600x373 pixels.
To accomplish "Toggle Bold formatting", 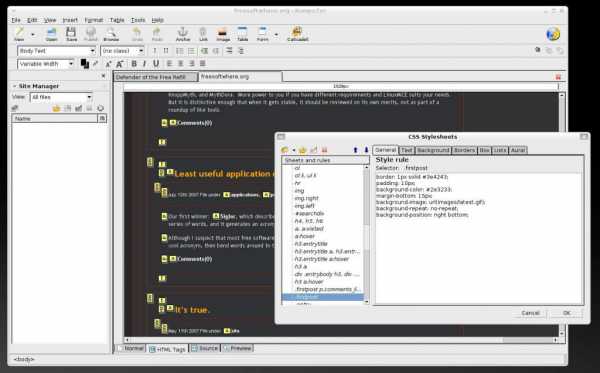I will point(134,64).
